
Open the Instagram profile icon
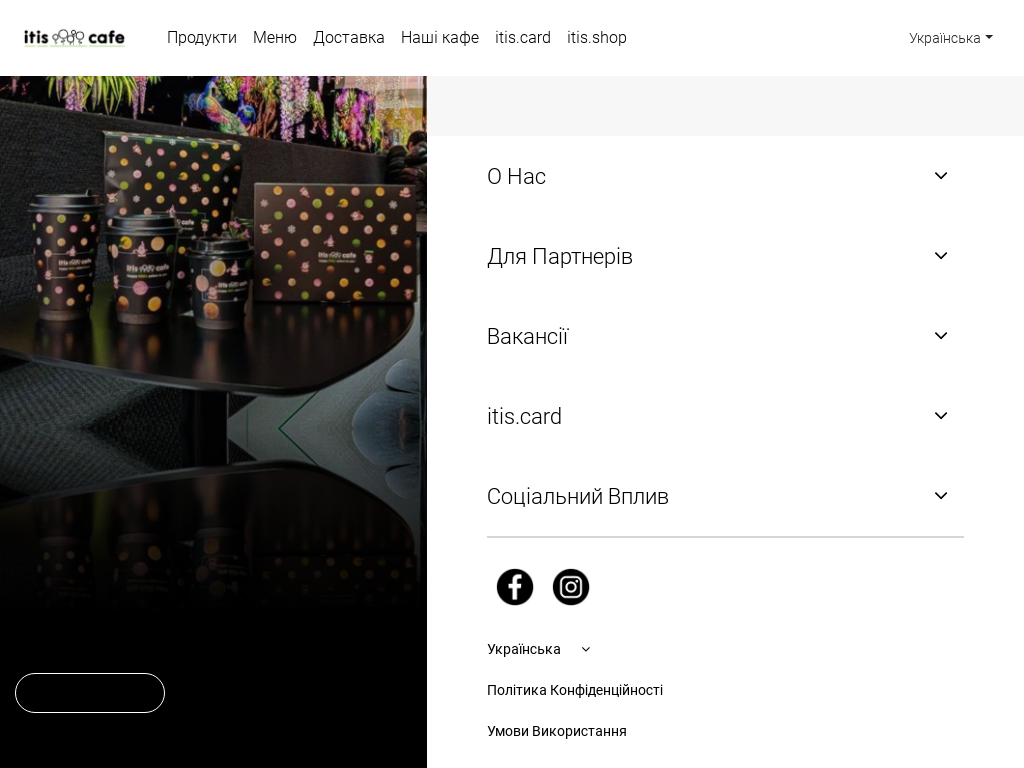click(571, 586)
